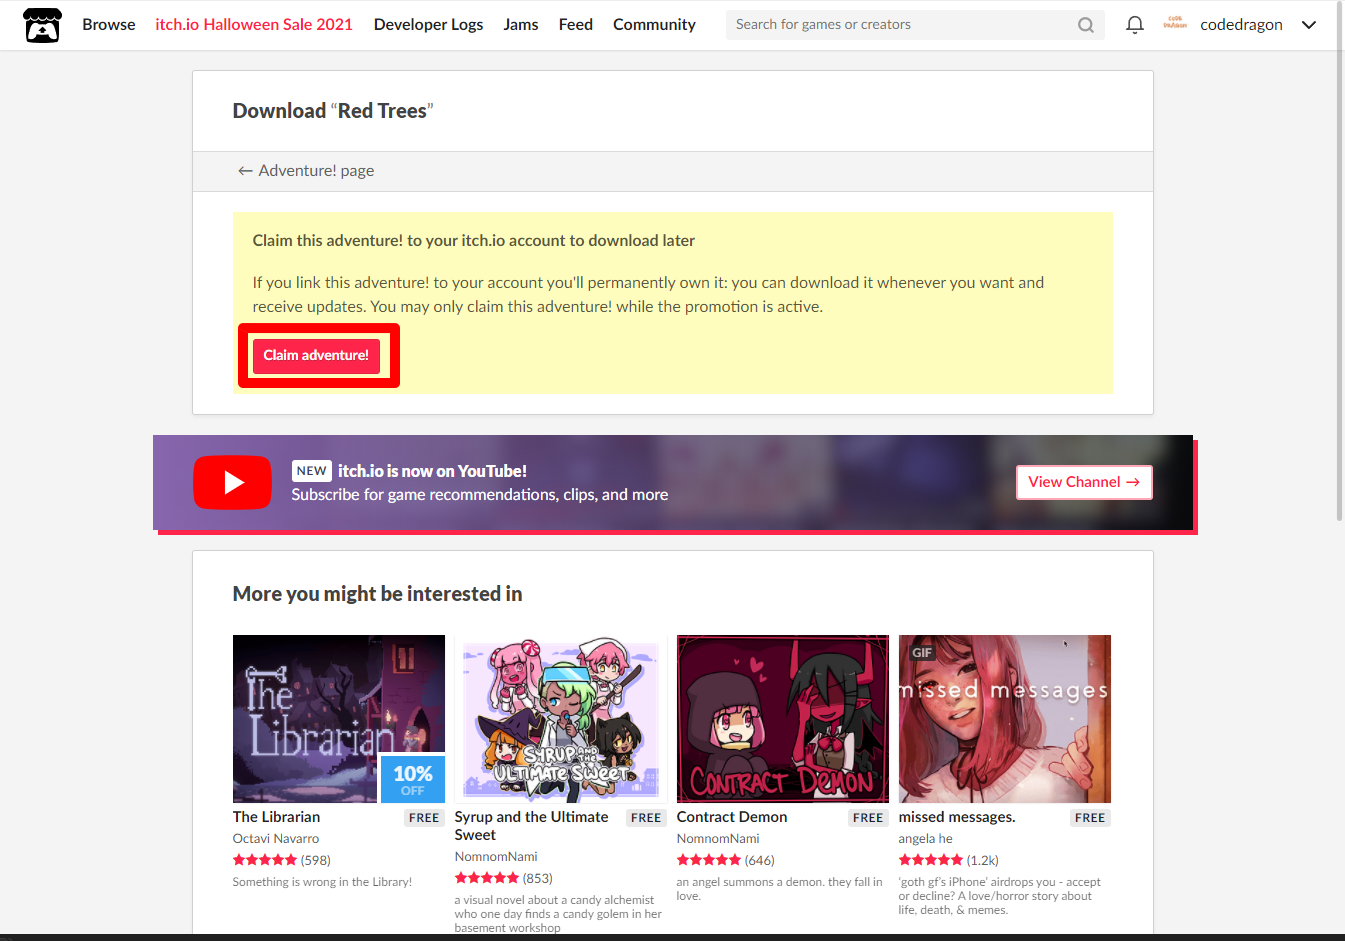Click the codedragon username
This screenshot has height=941, width=1345.
[1241, 25]
